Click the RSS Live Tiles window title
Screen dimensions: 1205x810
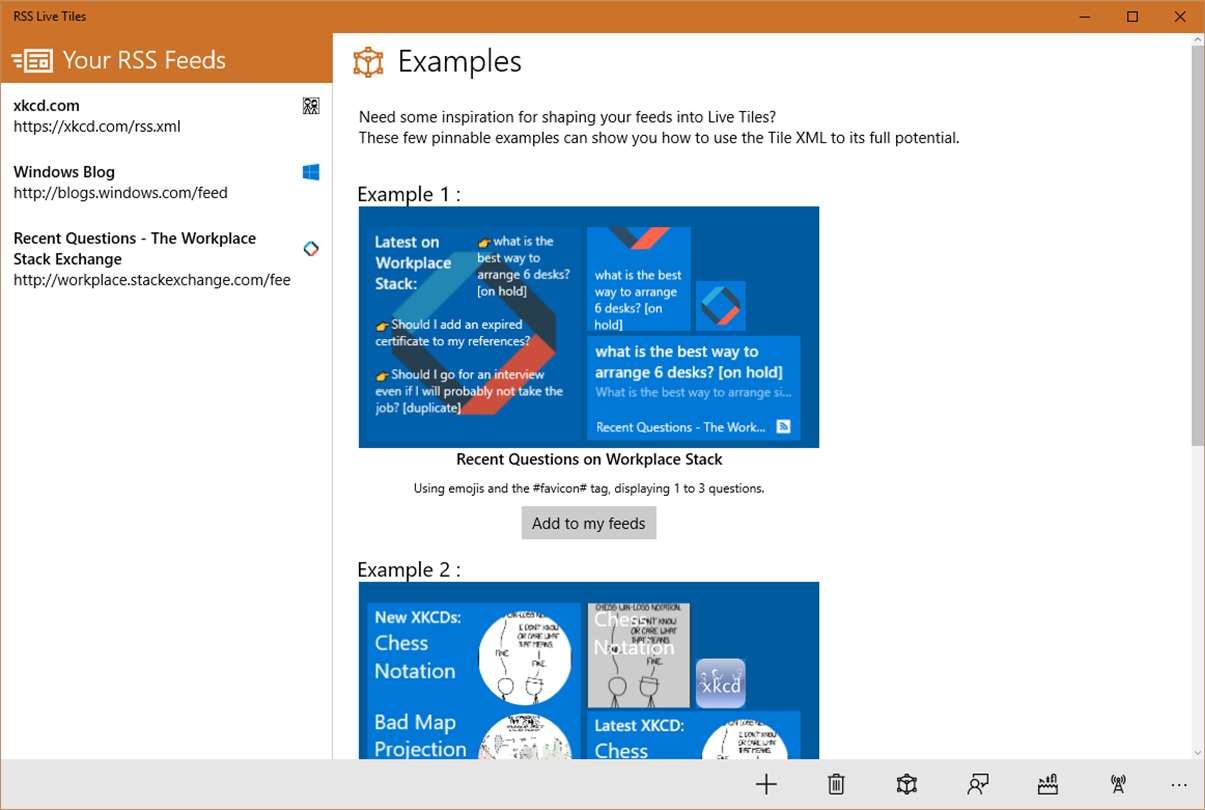click(50, 16)
